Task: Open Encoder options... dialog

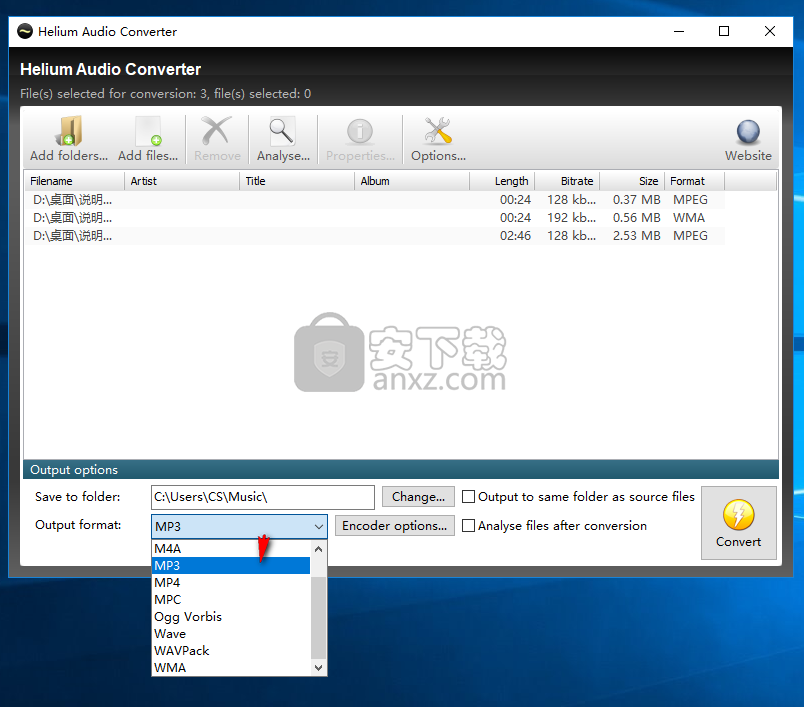Action: tap(394, 526)
